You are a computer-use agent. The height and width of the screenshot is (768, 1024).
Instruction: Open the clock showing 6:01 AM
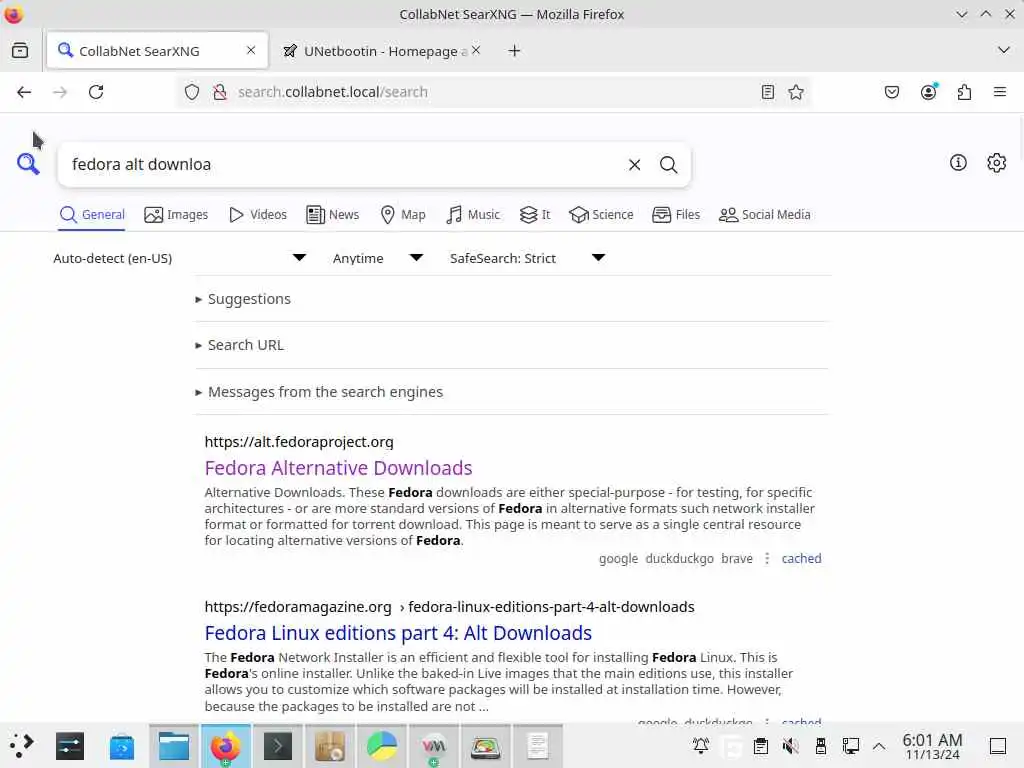[x=932, y=746]
